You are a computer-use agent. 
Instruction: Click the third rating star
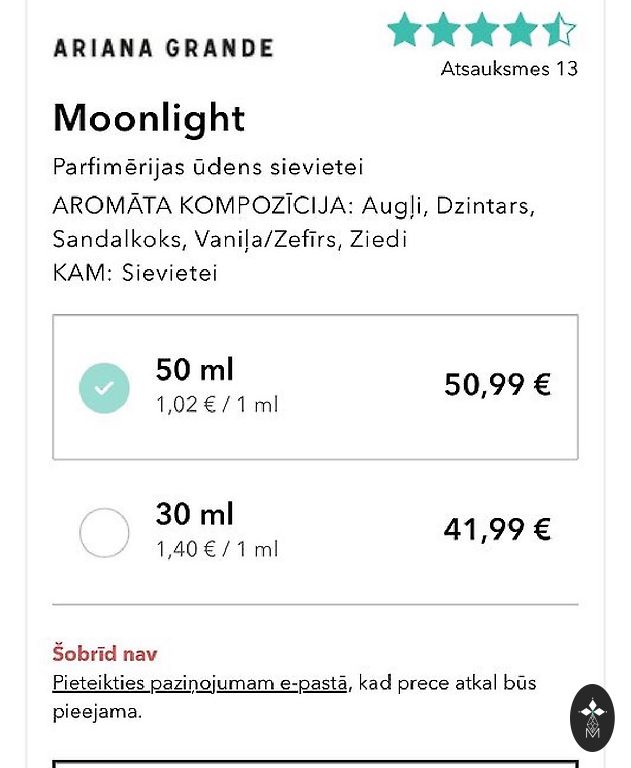click(482, 30)
